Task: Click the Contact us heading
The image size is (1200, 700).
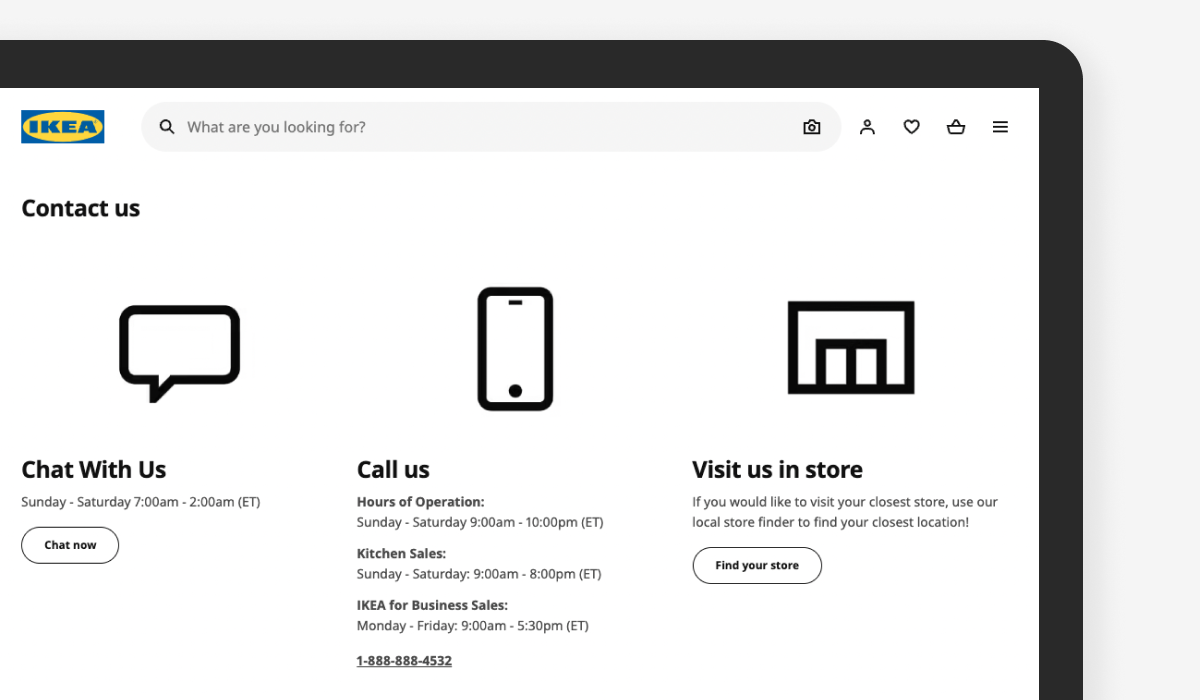Action: pos(81,208)
